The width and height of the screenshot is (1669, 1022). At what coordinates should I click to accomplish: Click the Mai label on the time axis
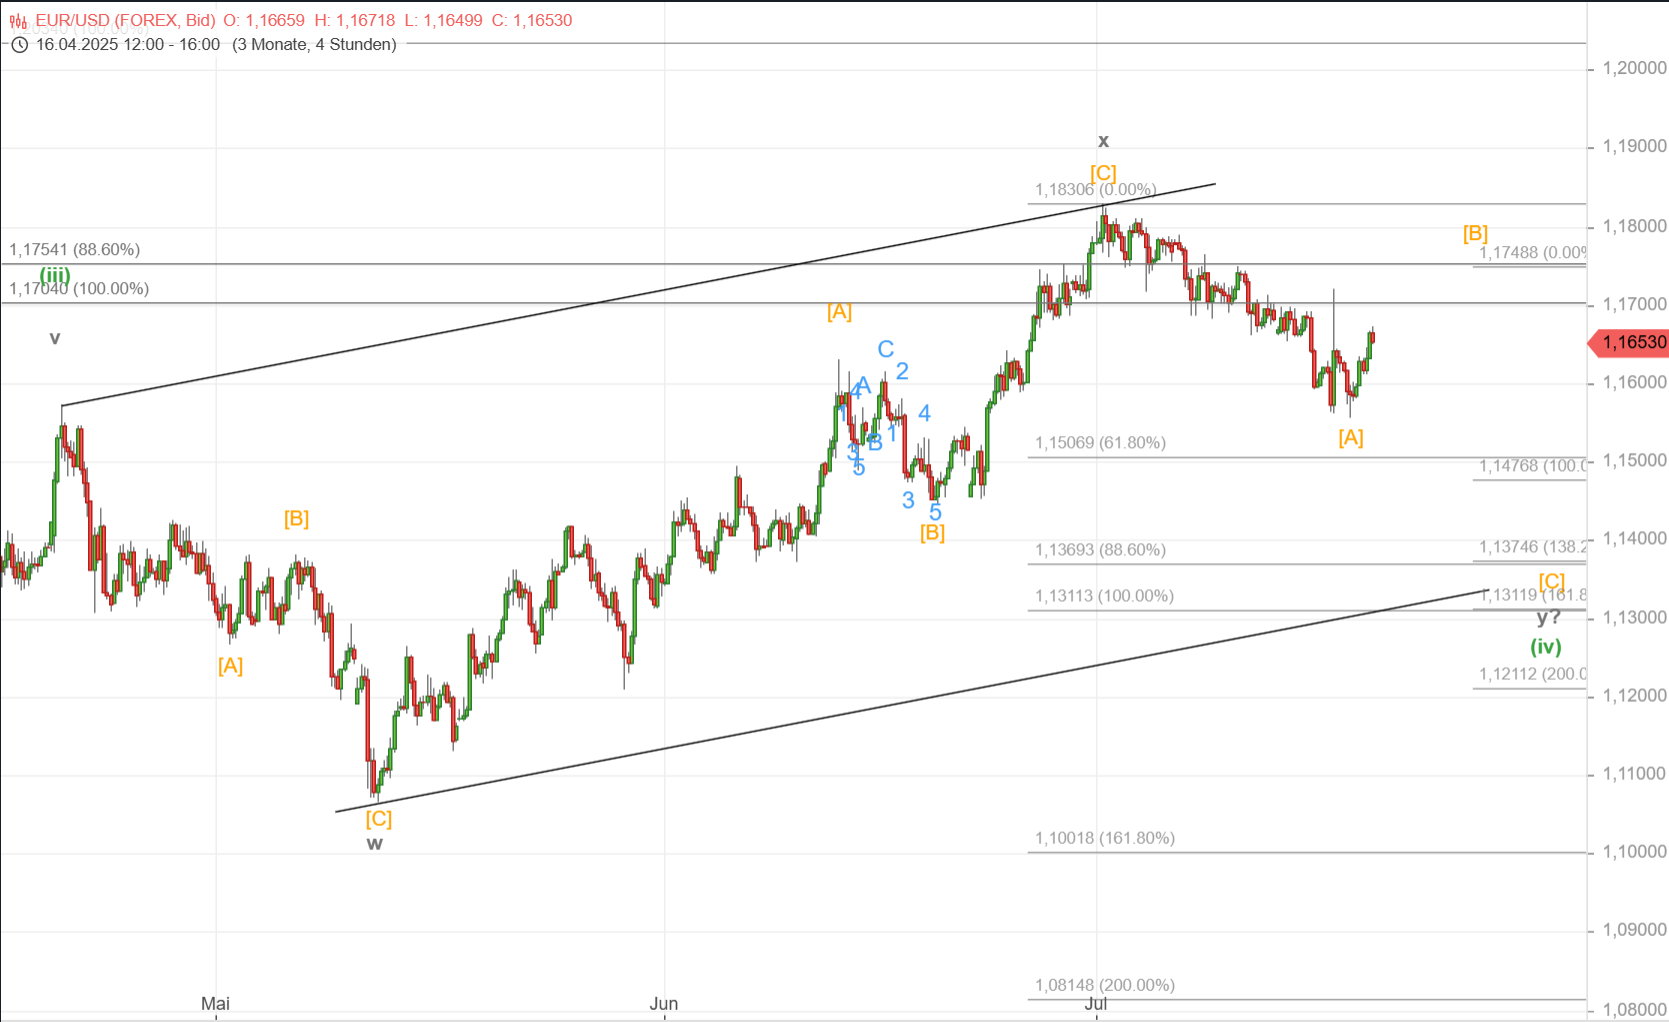point(215,1003)
